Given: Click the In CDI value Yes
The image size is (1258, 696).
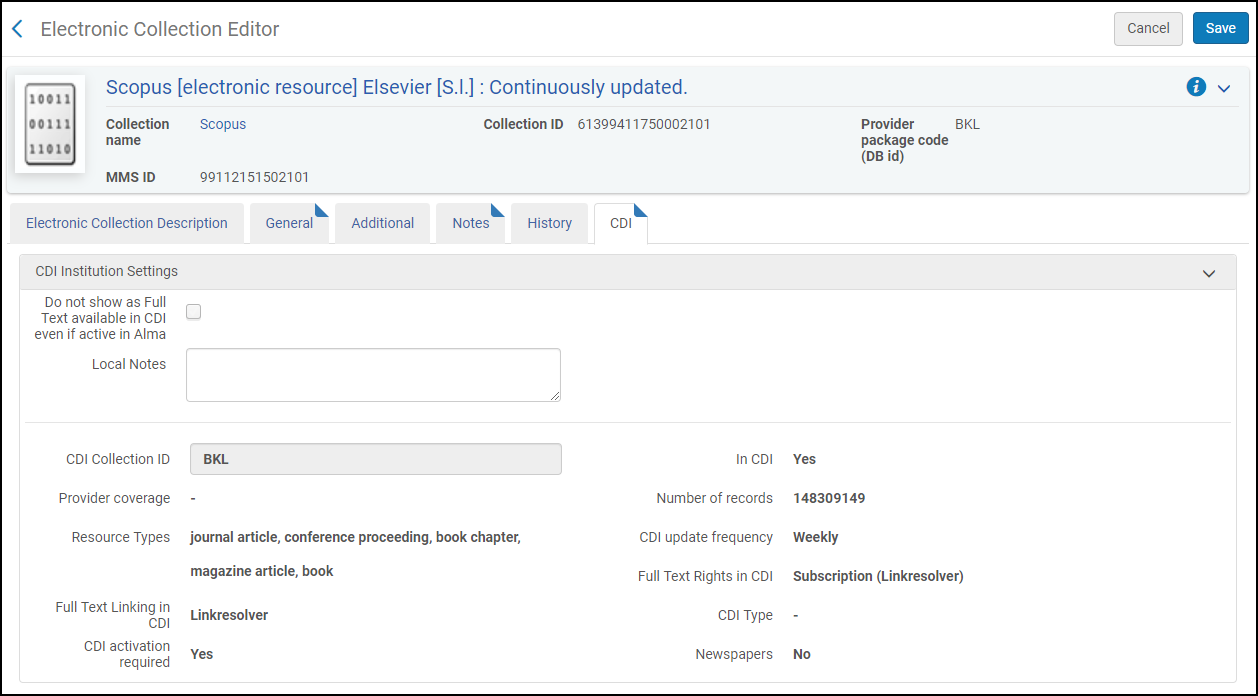Looking at the screenshot, I should [x=805, y=459].
